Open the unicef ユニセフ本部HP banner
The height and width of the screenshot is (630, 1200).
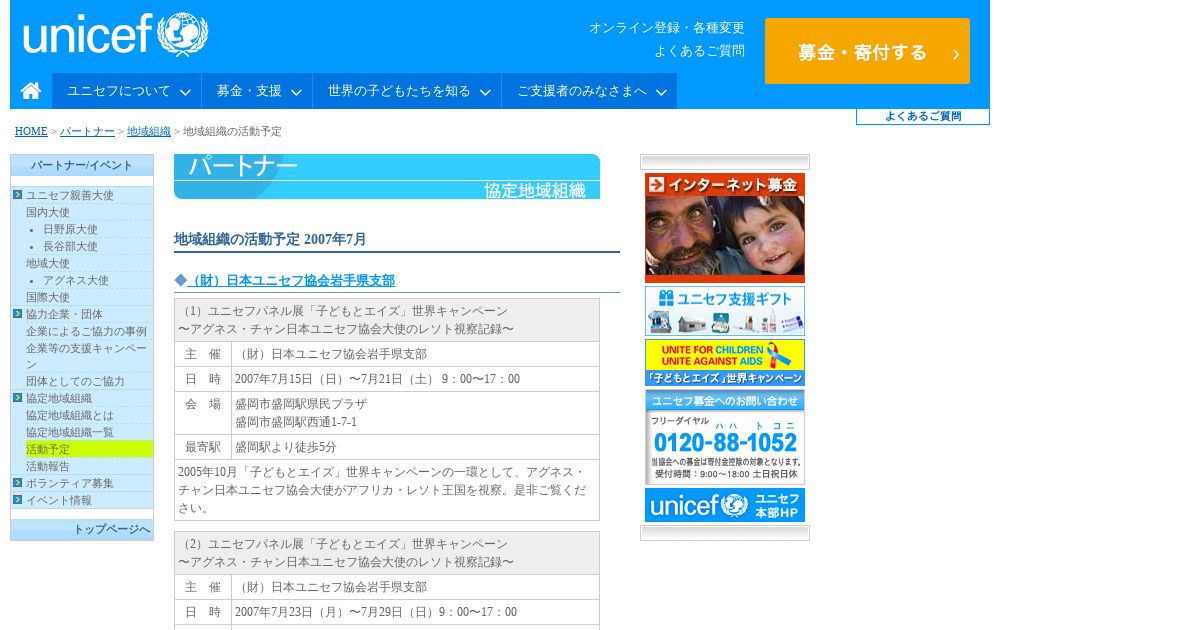[725, 505]
